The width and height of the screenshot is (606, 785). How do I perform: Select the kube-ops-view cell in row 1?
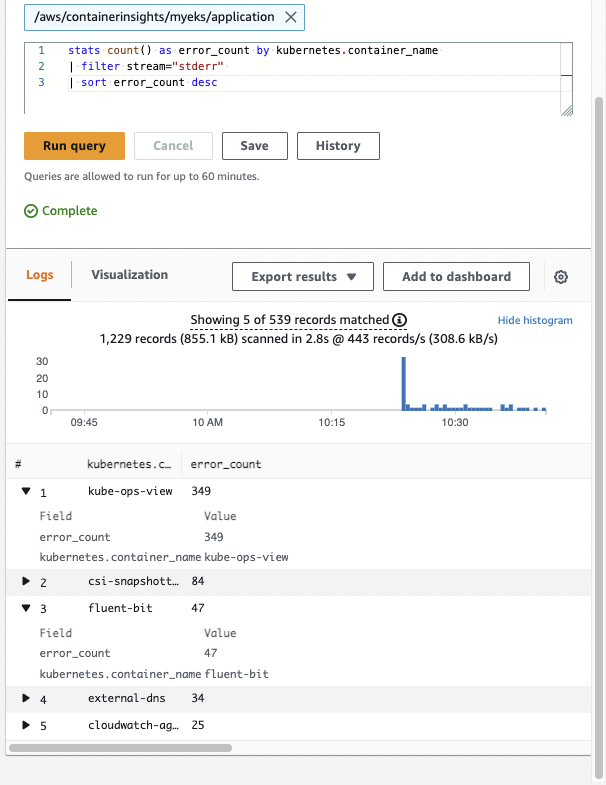pyautogui.click(x=130, y=491)
